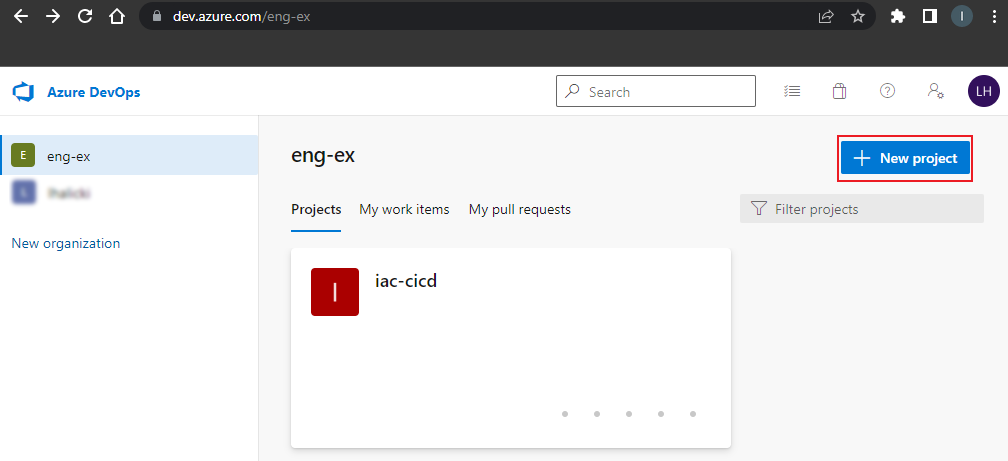Share this page via address bar icon
The image size is (1008, 461).
[x=826, y=17]
